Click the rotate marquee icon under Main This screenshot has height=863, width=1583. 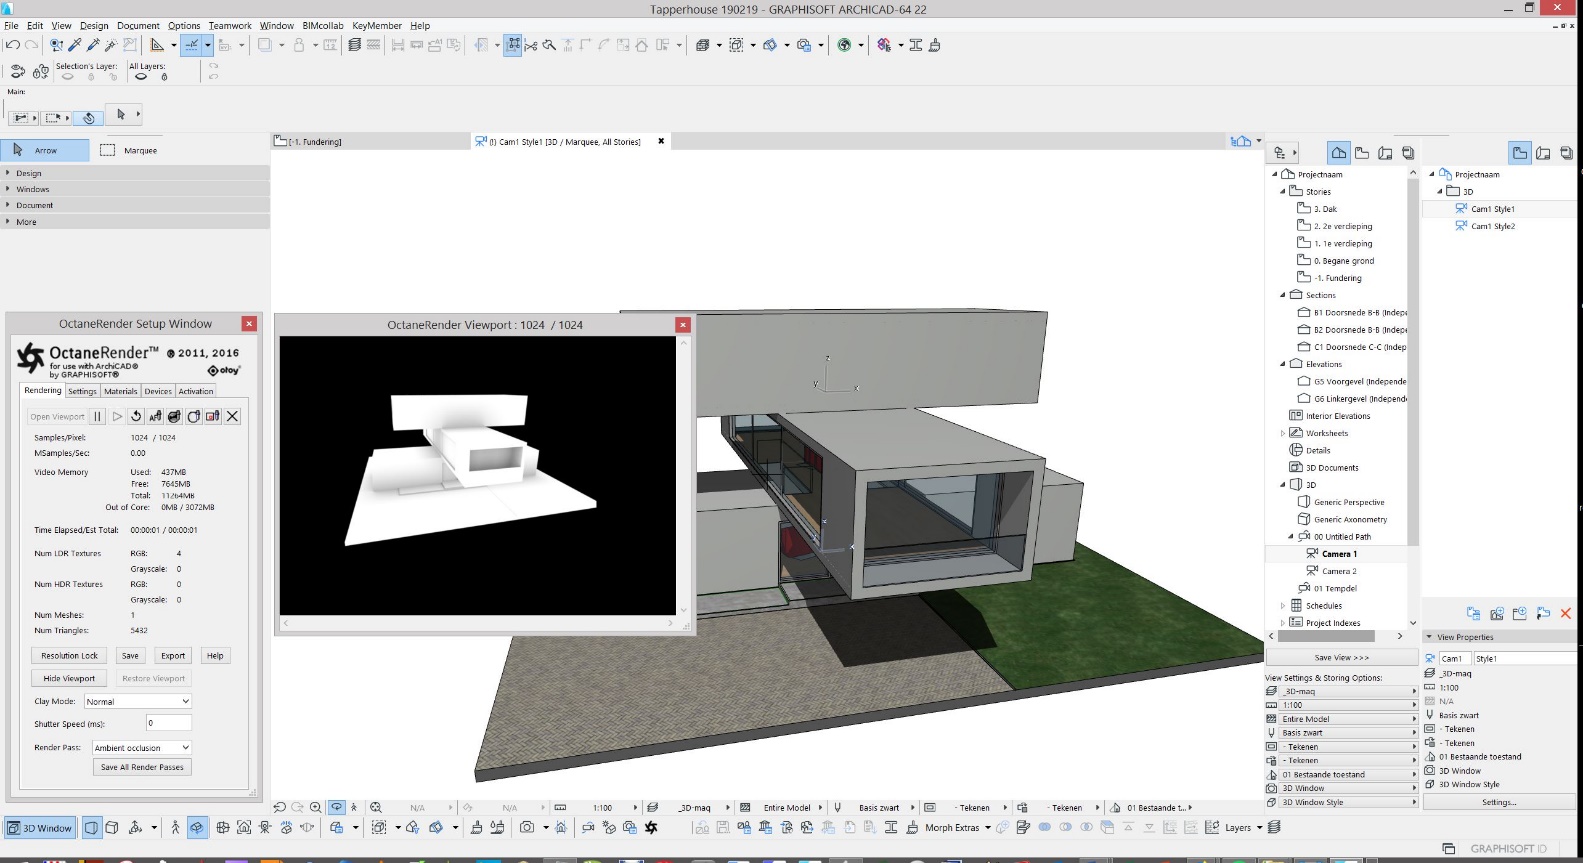point(89,117)
